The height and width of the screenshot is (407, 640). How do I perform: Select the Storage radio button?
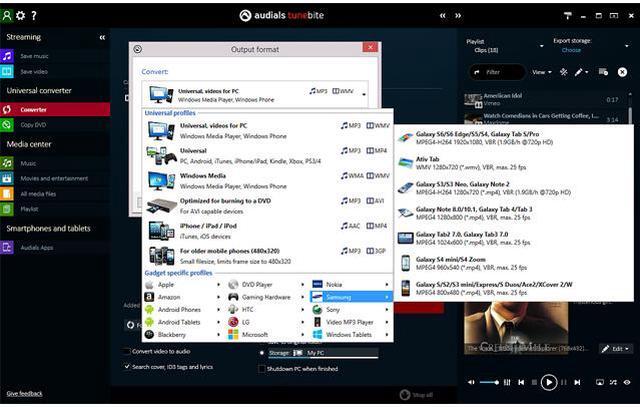tap(262, 353)
